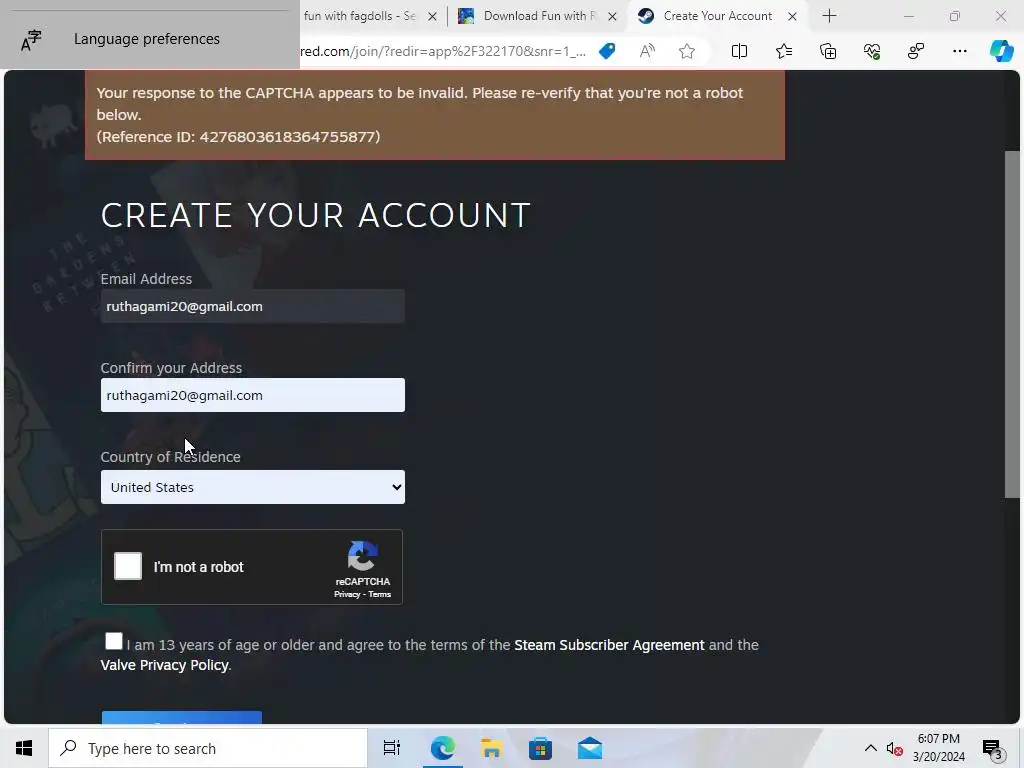Image resolution: width=1024 pixels, height=768 pixels.
Task: Click muted speaker volume icon
Action: click(894, 749)
